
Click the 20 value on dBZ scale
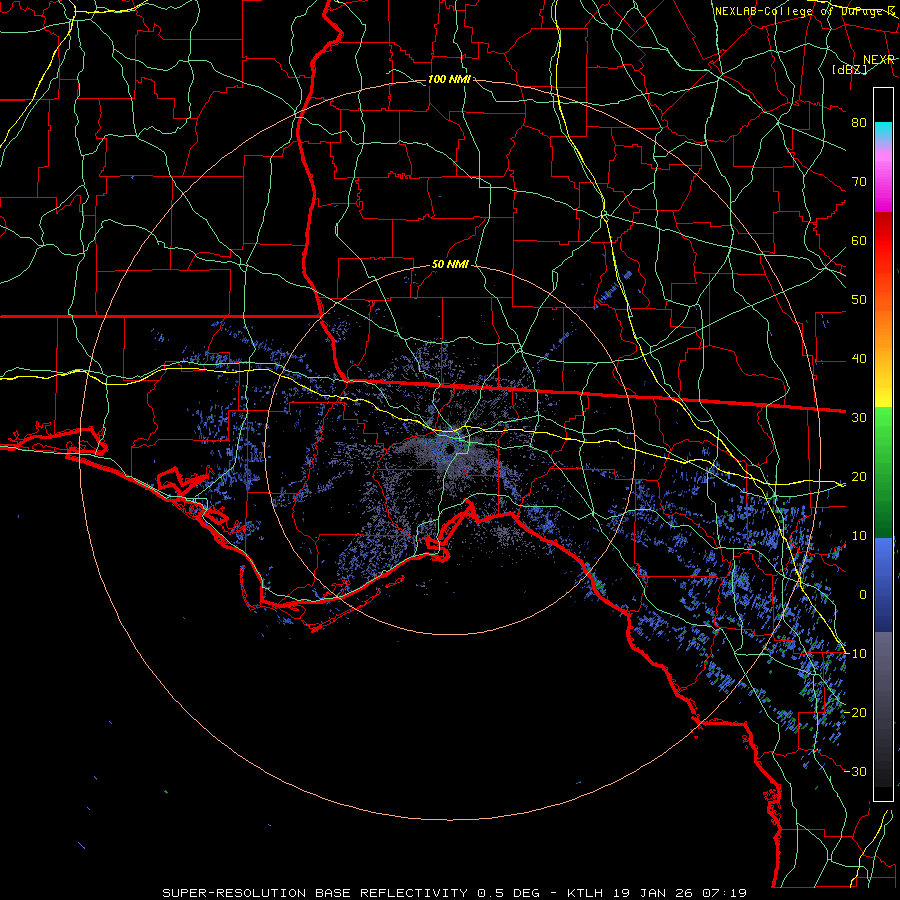pyautogui.click(x=859, y=476)
